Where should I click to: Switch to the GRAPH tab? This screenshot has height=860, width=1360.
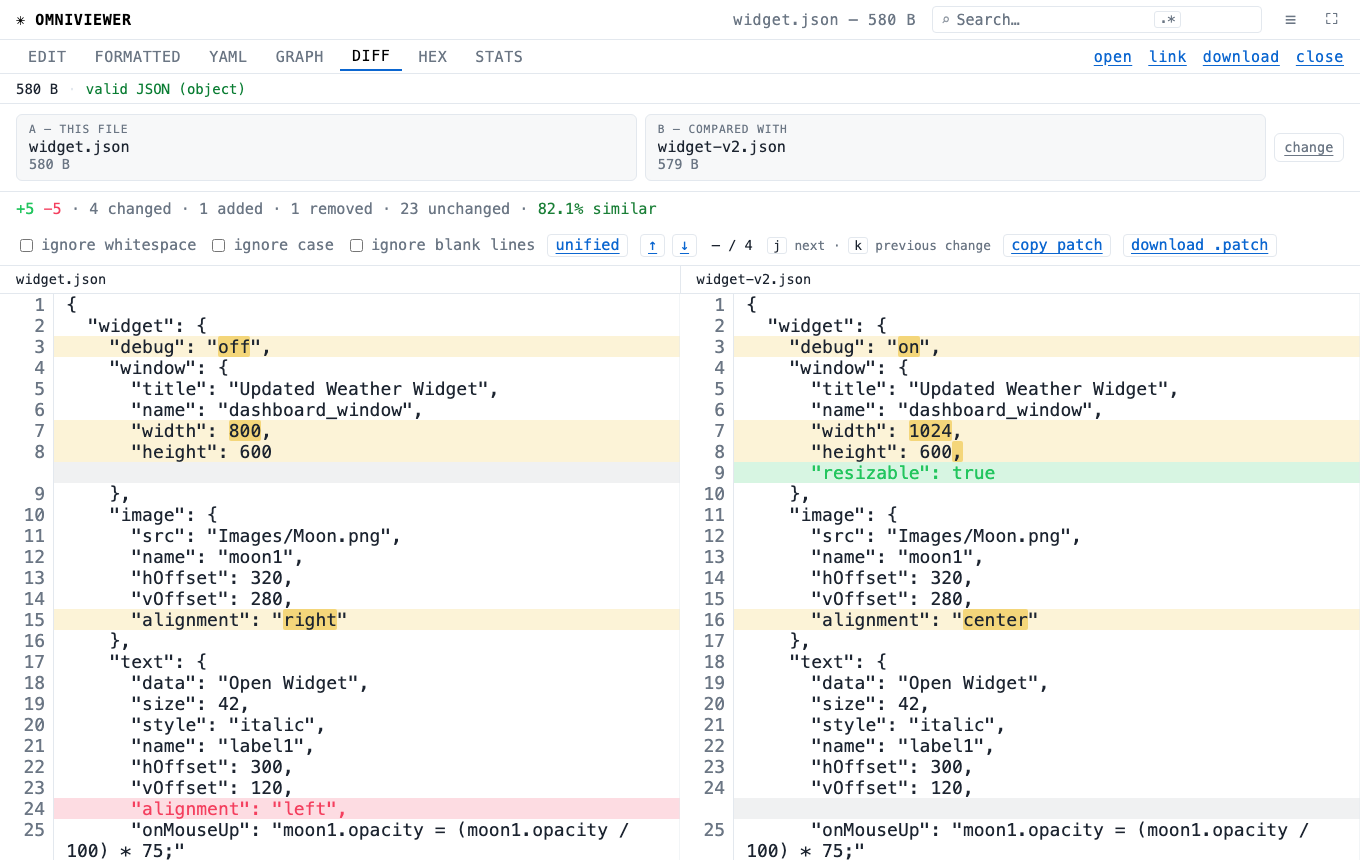[300, 57]
